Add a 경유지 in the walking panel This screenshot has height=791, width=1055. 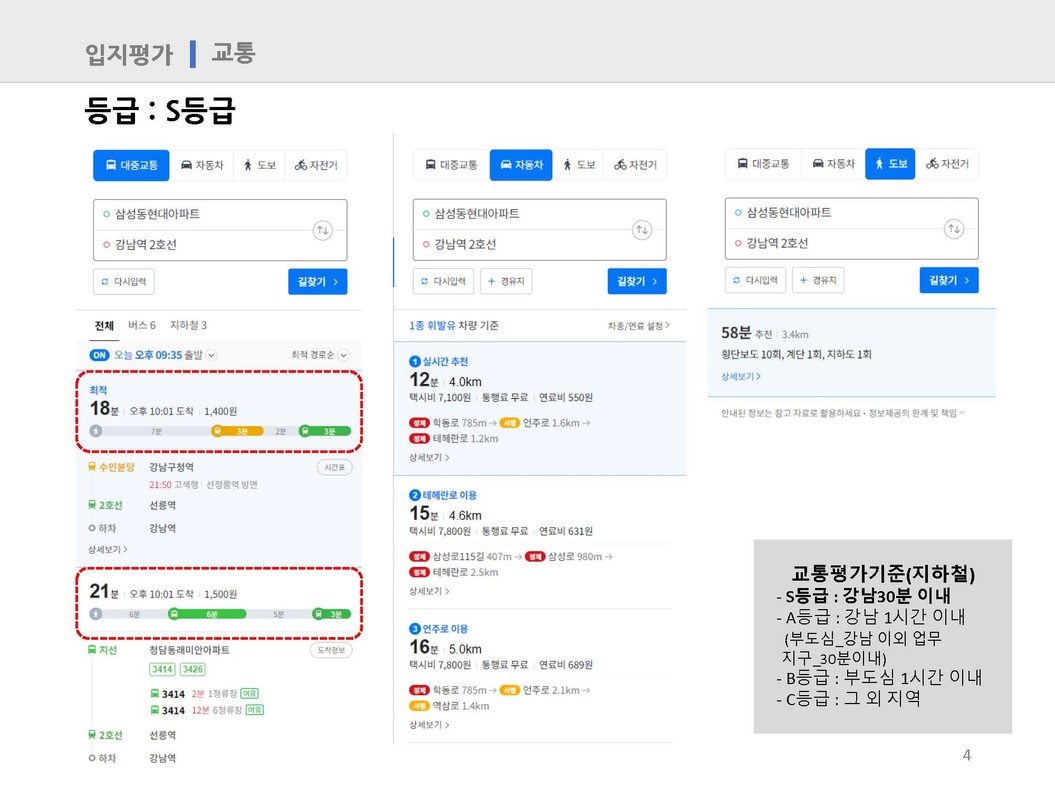click(x=818, y=280)
